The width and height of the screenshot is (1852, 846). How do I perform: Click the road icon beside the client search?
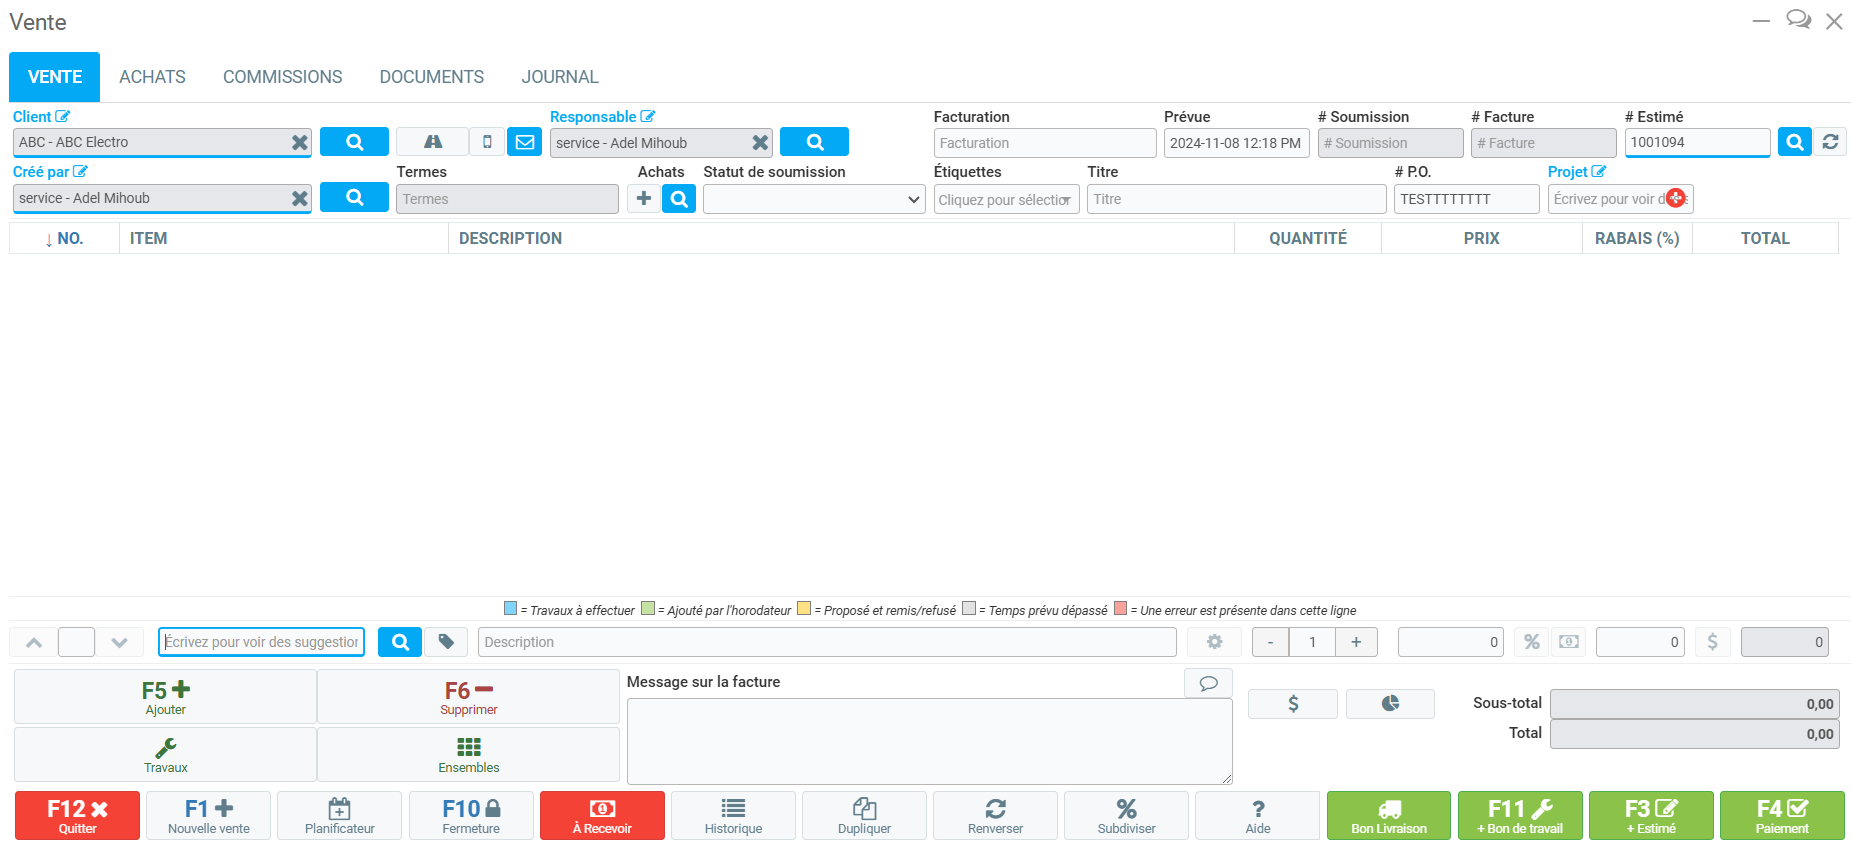(432, 142)
